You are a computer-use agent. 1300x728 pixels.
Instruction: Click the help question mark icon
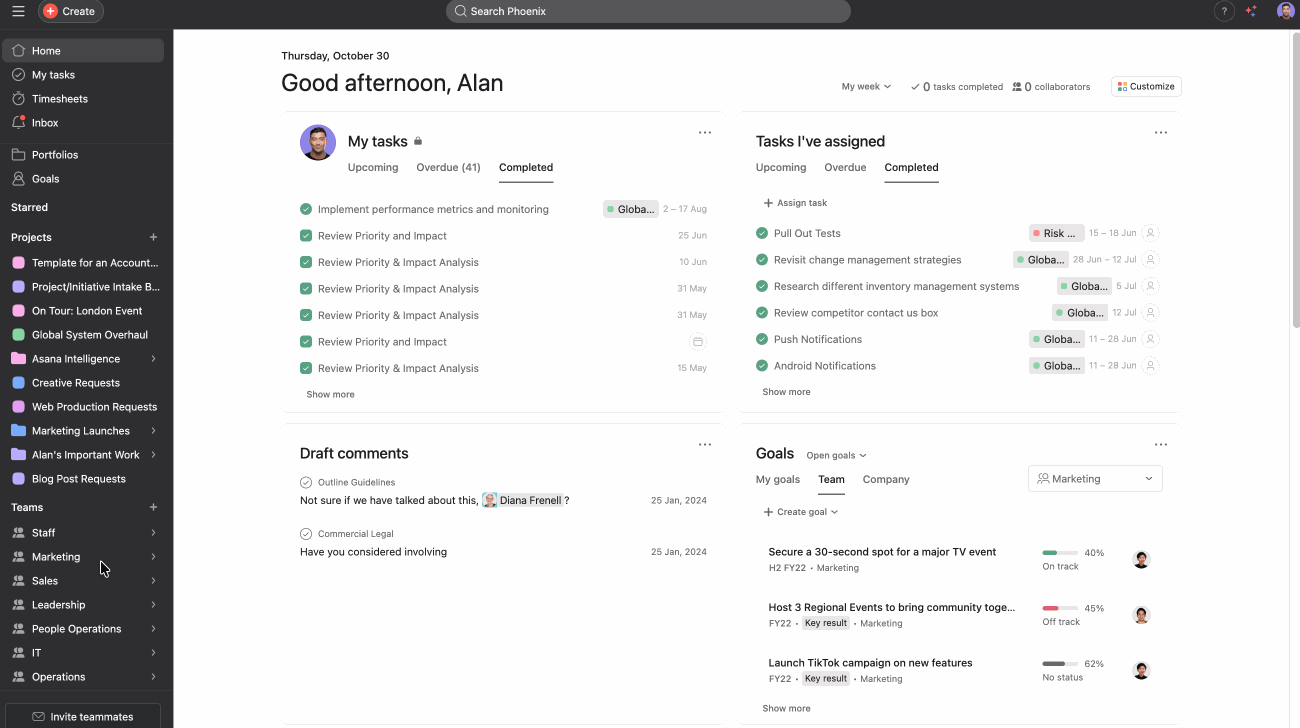point(1224,11)
